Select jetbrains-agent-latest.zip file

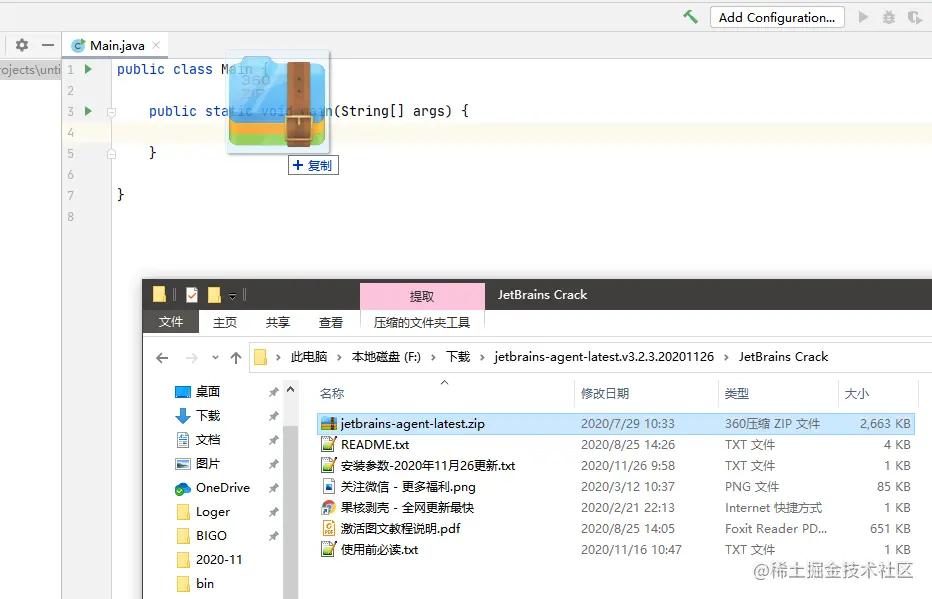(616, 424)
